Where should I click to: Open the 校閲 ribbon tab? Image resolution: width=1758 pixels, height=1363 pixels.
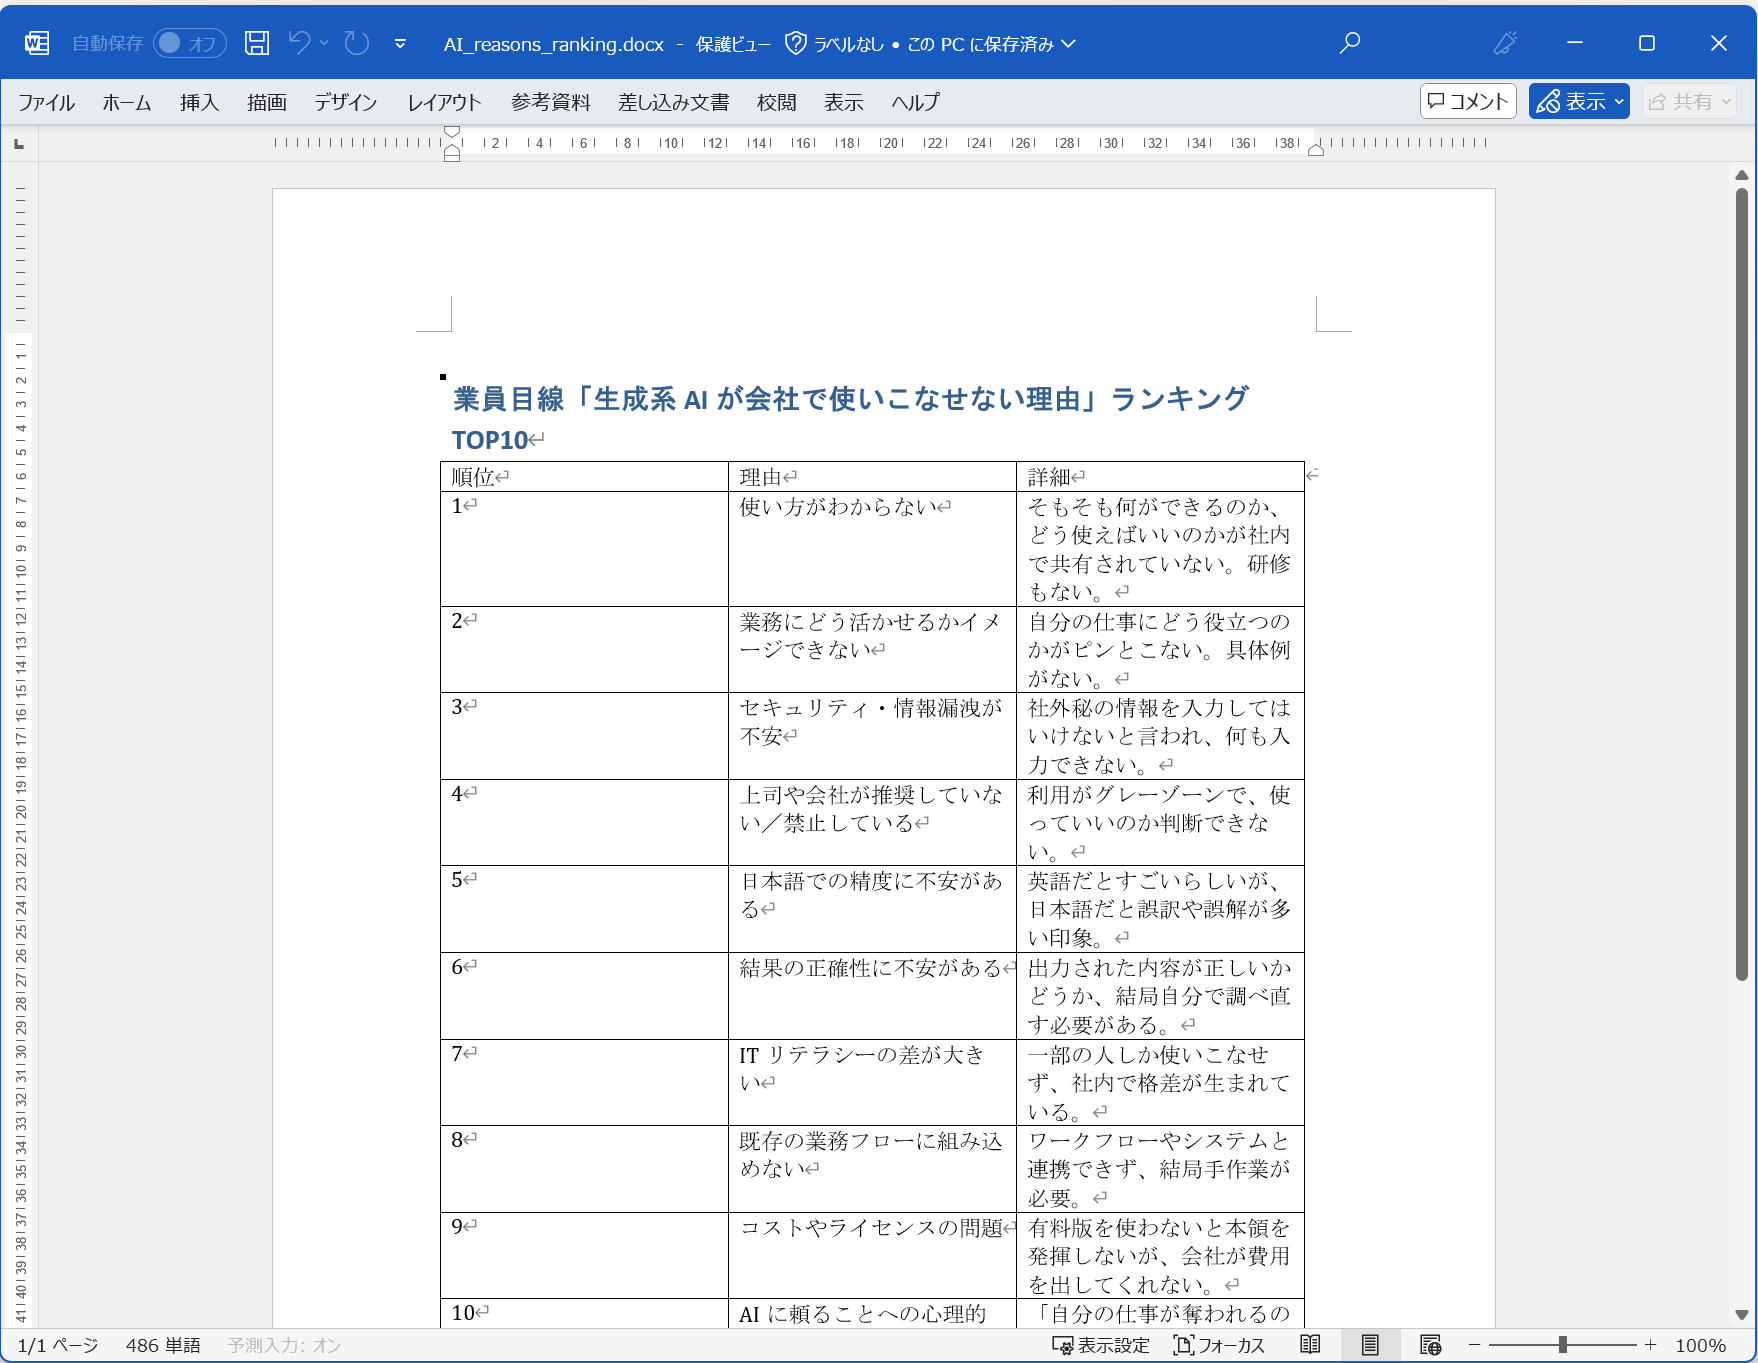777,101
